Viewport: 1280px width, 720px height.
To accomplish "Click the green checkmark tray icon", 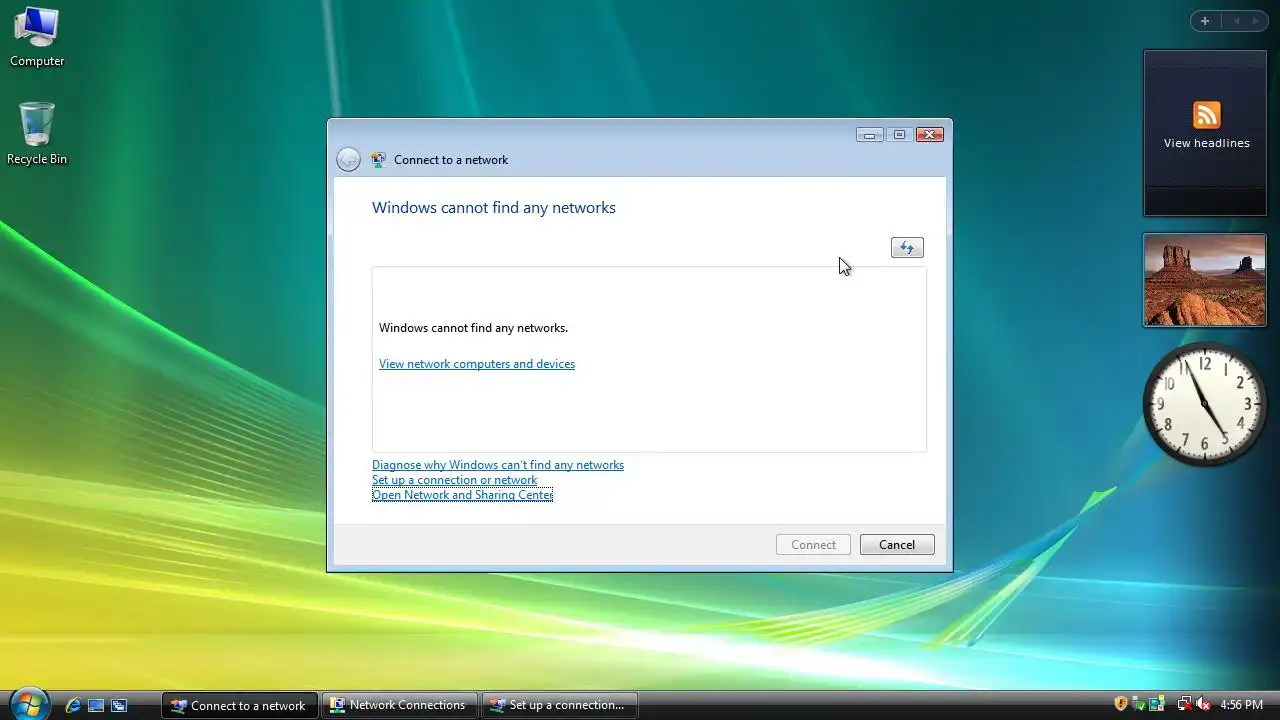I will (1139, 704).
